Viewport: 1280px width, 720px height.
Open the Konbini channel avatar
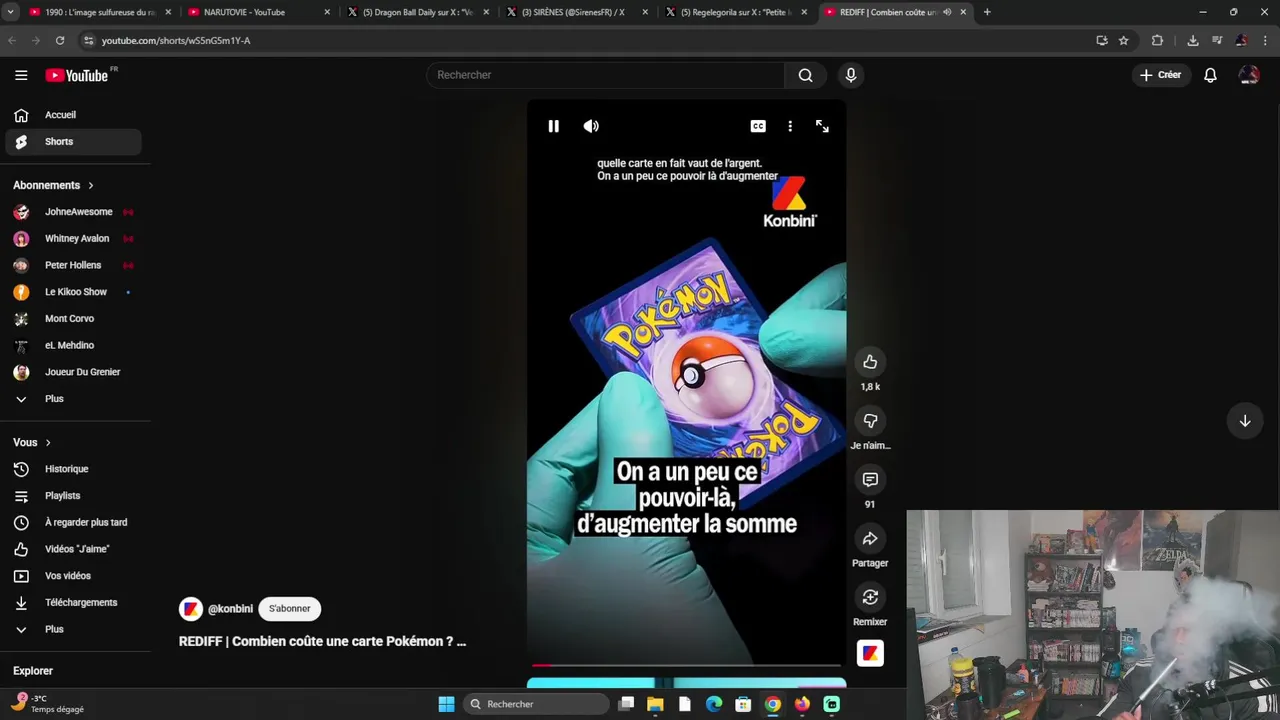click(190, 609)
